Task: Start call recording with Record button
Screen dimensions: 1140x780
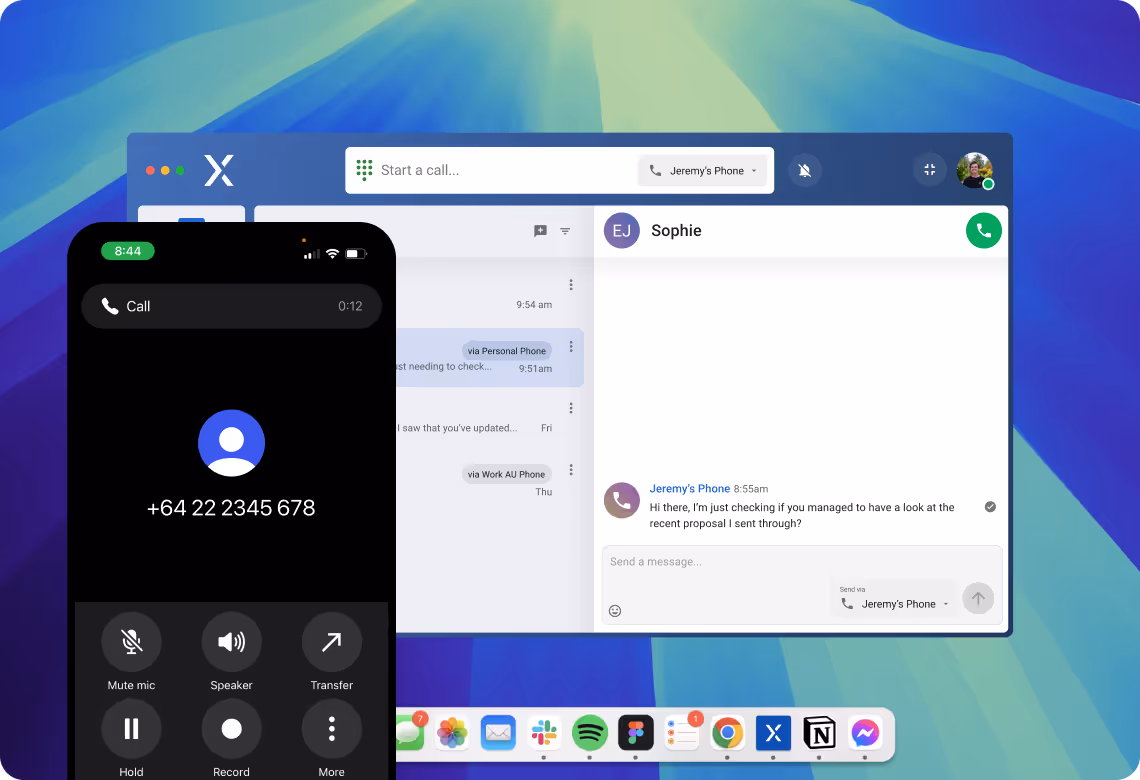Action: pos(231,729)
